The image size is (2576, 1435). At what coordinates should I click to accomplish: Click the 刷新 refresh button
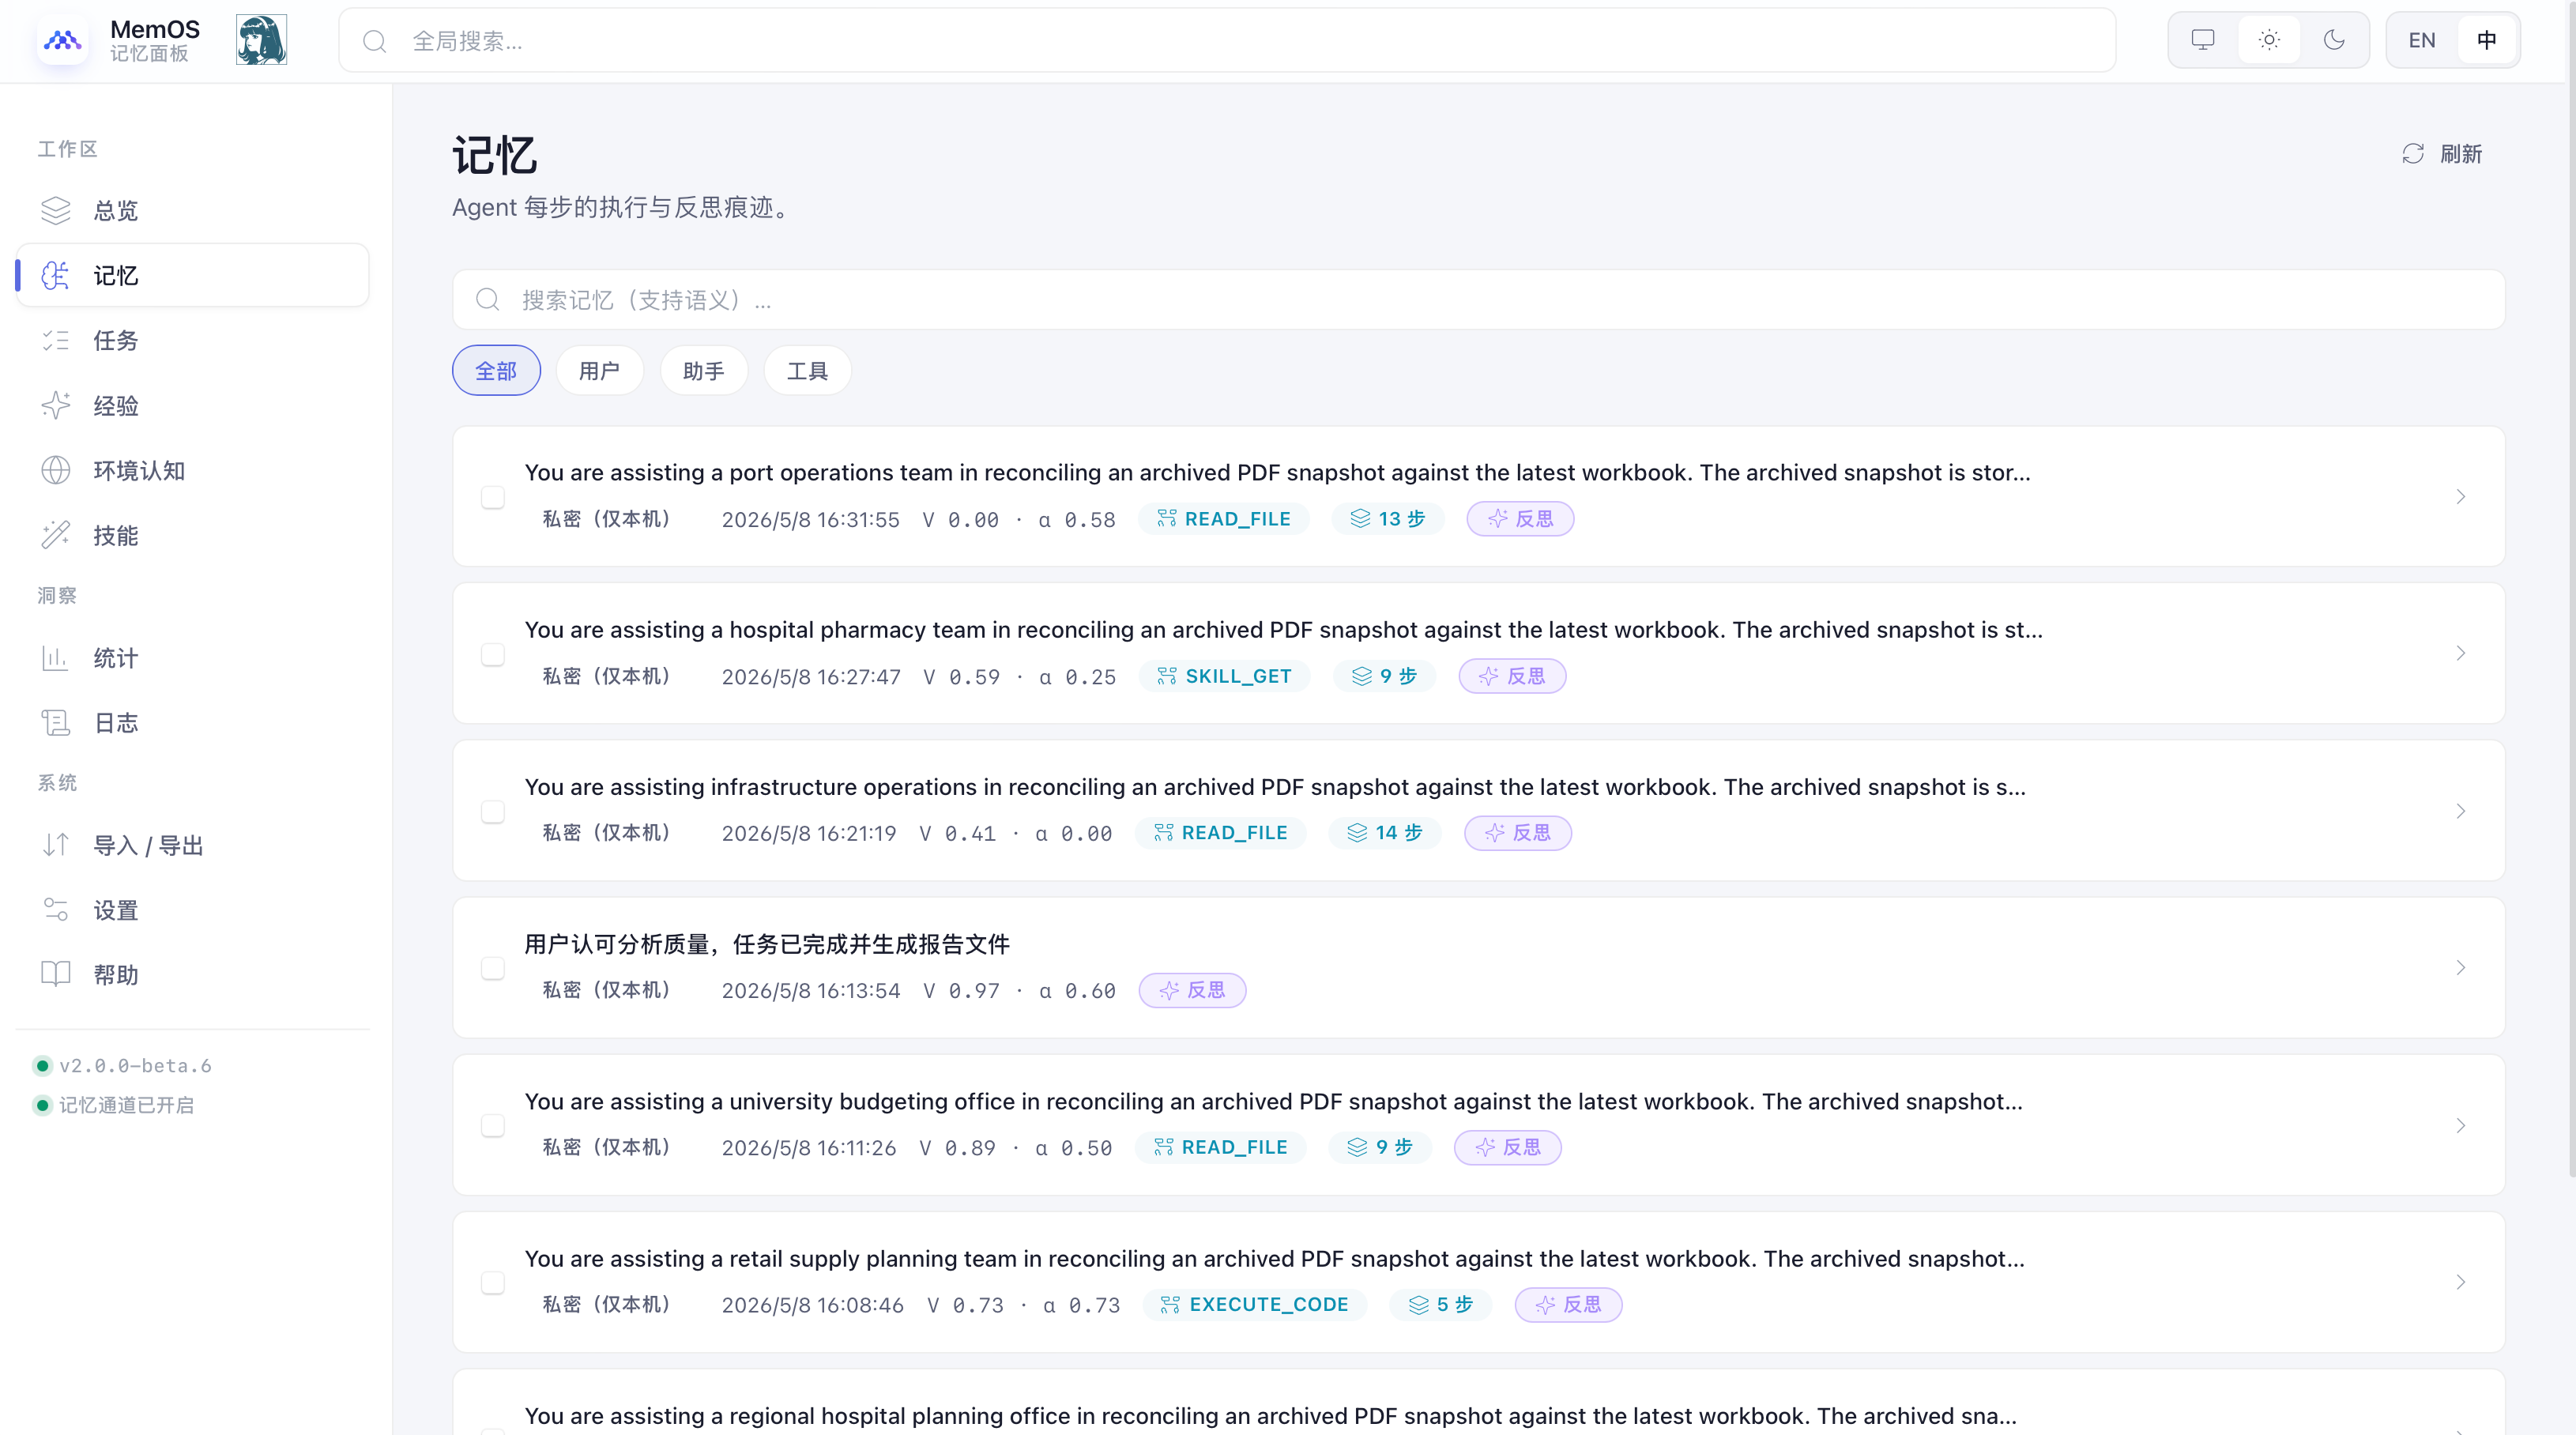tap(2443, 154)
